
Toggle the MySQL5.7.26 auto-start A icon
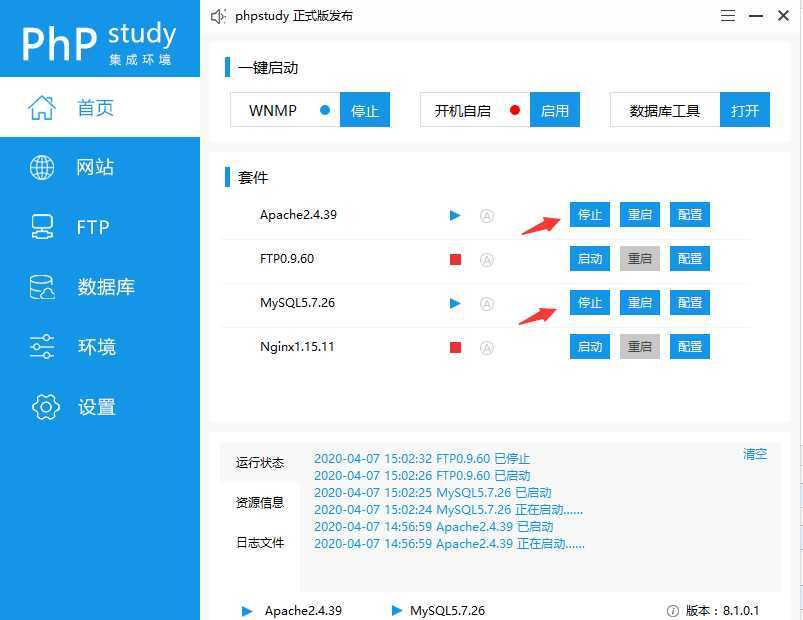pyautogui.click(x=487, y=304)
